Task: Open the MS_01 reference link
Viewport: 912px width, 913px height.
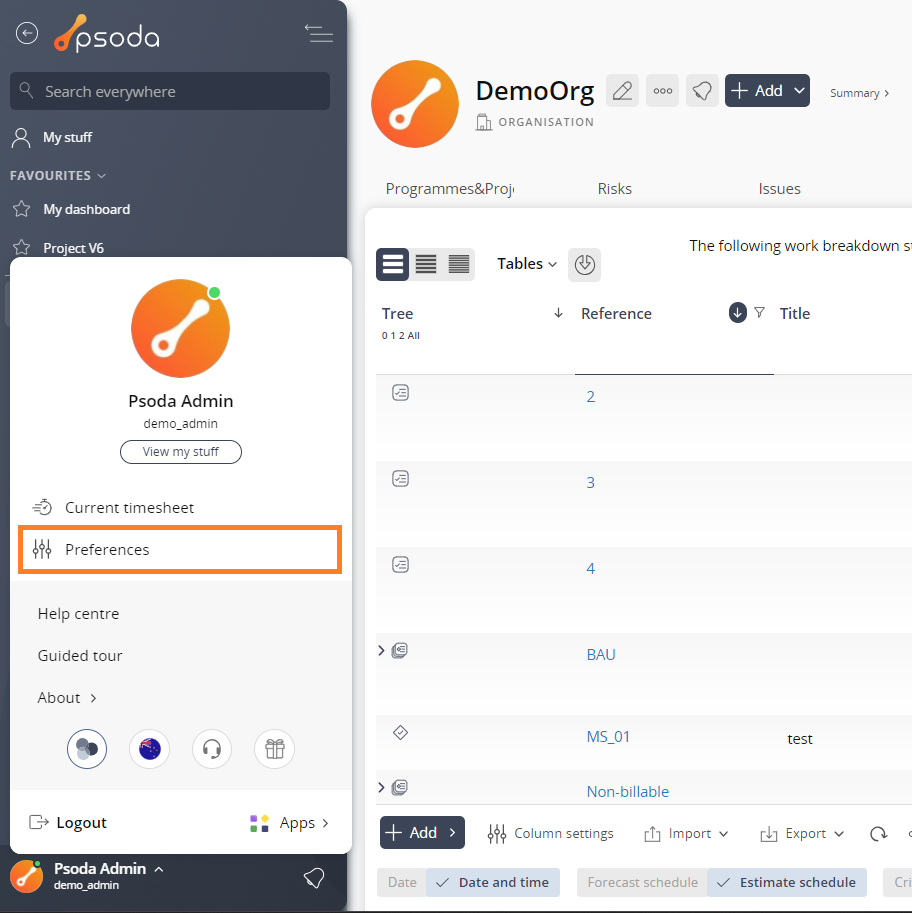Action: point(608,737)
